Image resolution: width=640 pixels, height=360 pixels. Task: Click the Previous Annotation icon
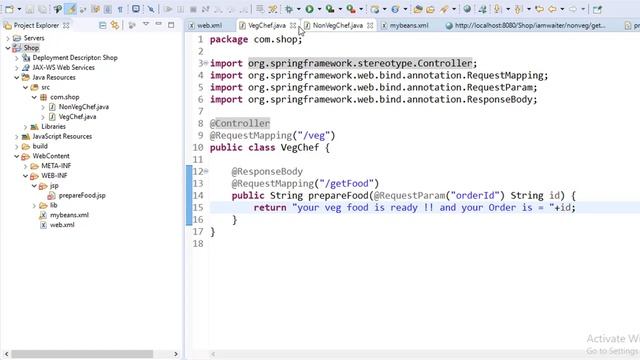[518, 9]
